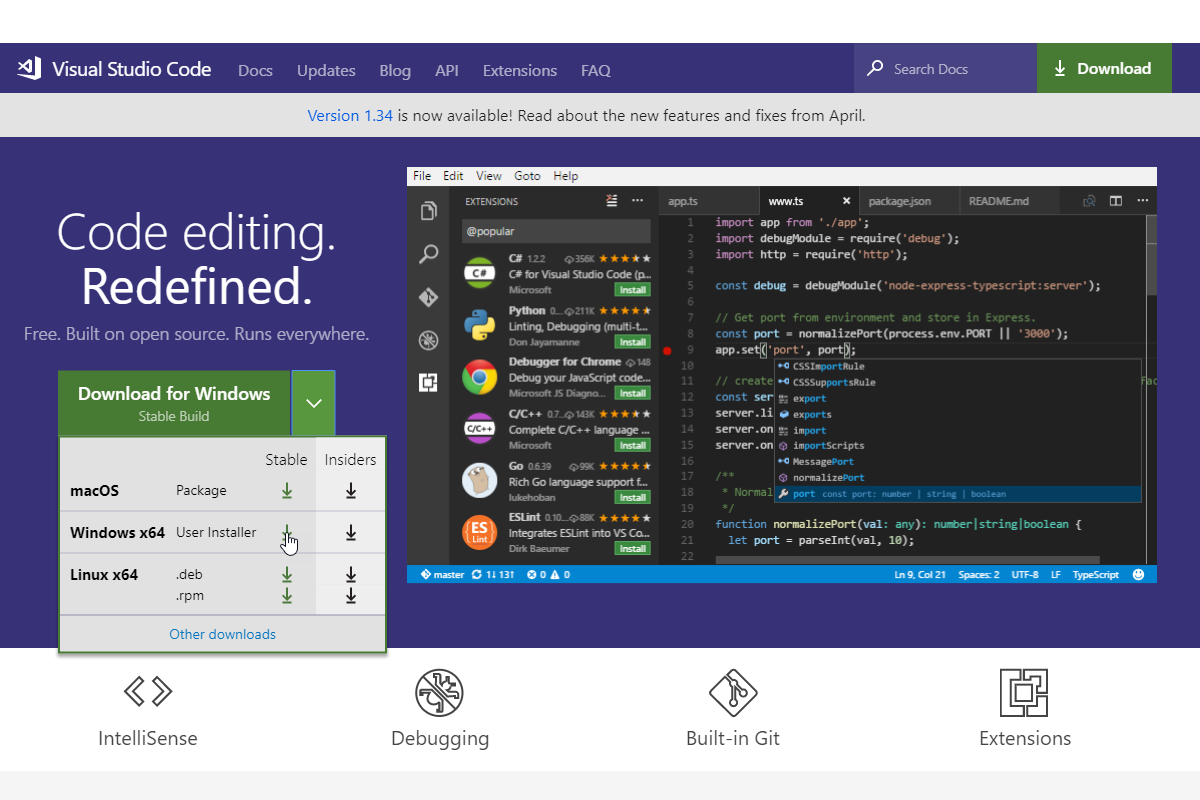1200x800 pixels.
Task: Click the clear extensions list icon
Action: click(612, 201)
